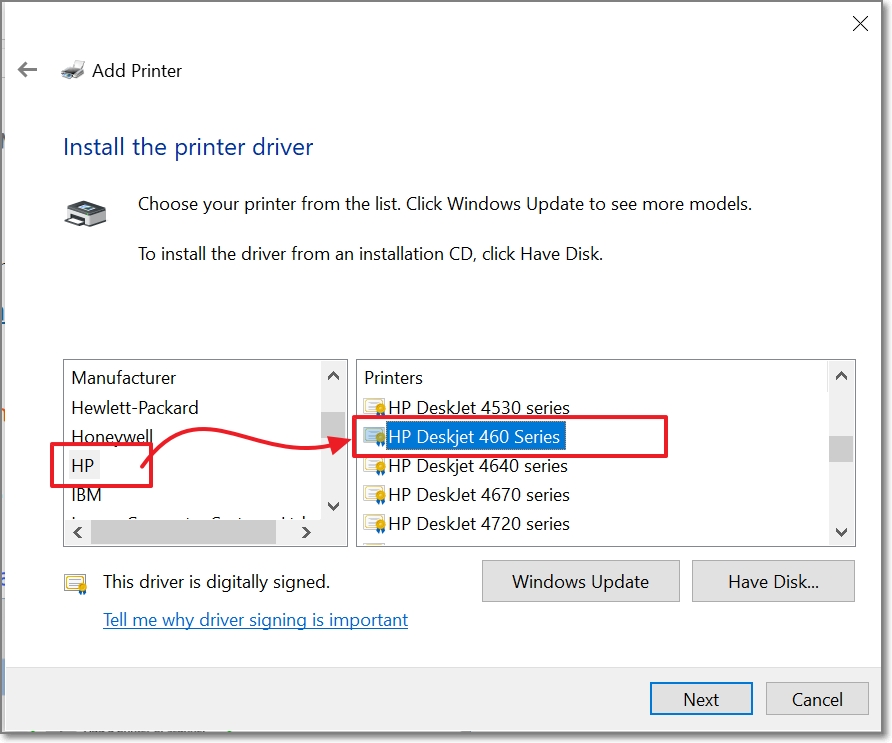Select HP DeskJet 4530 series printer
Viewport: 892px width, 743px height.
point(478,407)
